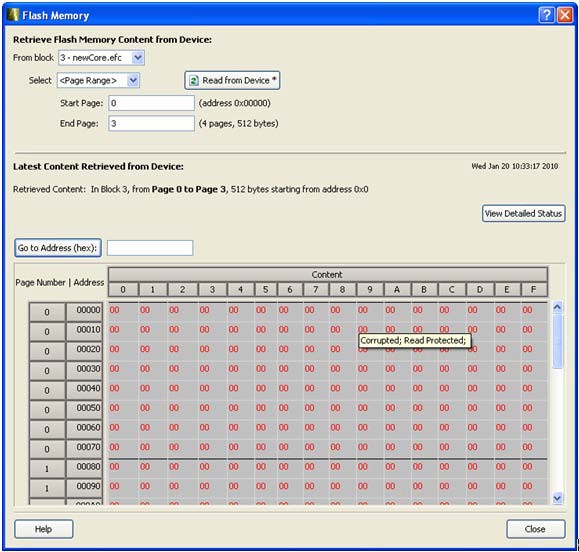Click the vertical scrollbar thumb
The width and height of the screenshot is (579, 552).
point(558,341)
